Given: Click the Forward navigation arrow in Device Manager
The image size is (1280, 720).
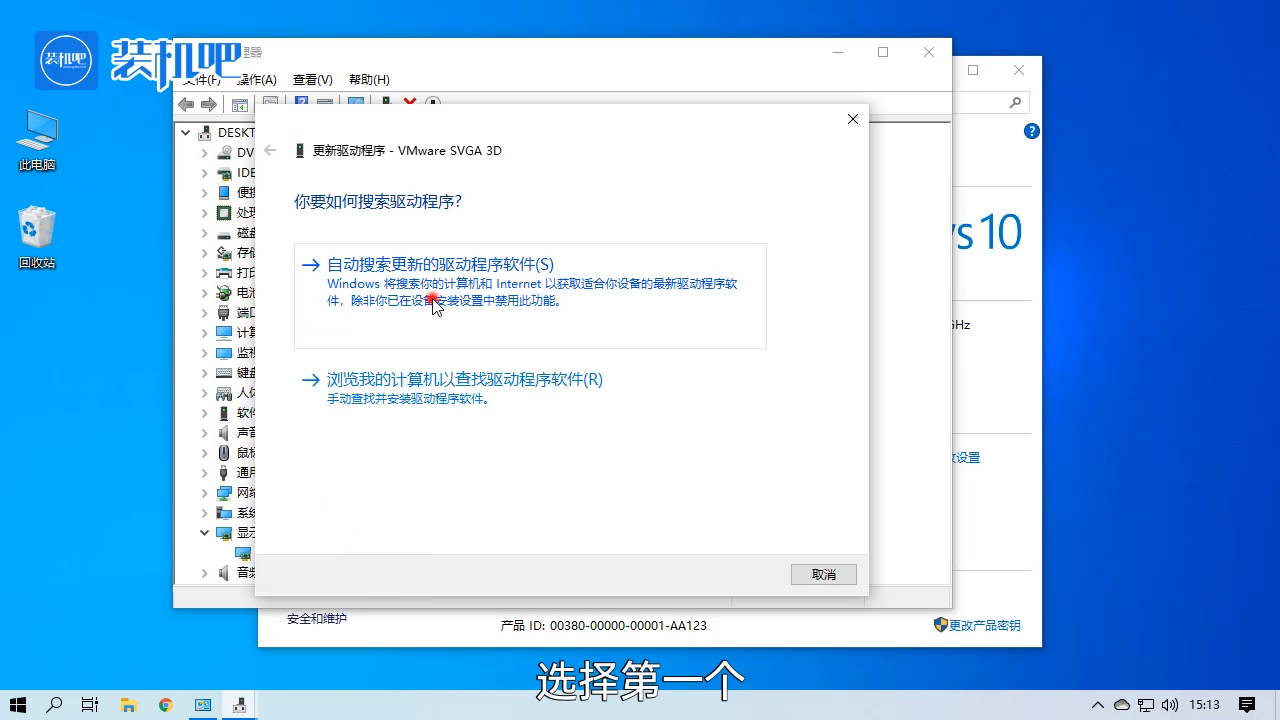Looking at the screenshot, I should 209,104.
